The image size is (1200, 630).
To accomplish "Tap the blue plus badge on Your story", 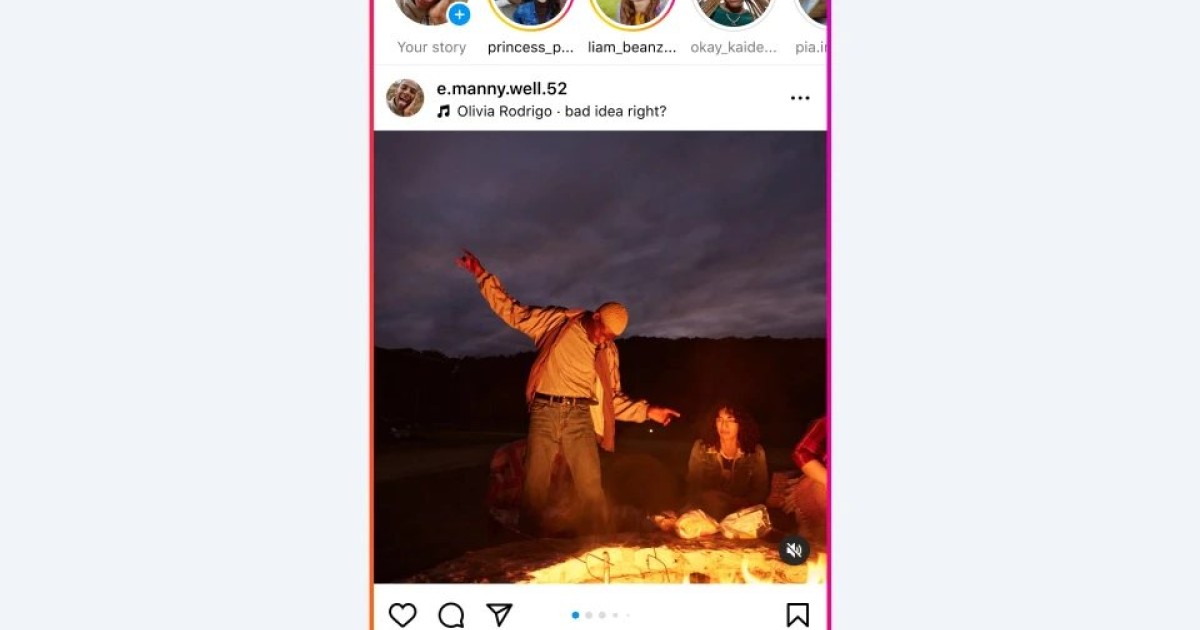I will pos(459,14).
